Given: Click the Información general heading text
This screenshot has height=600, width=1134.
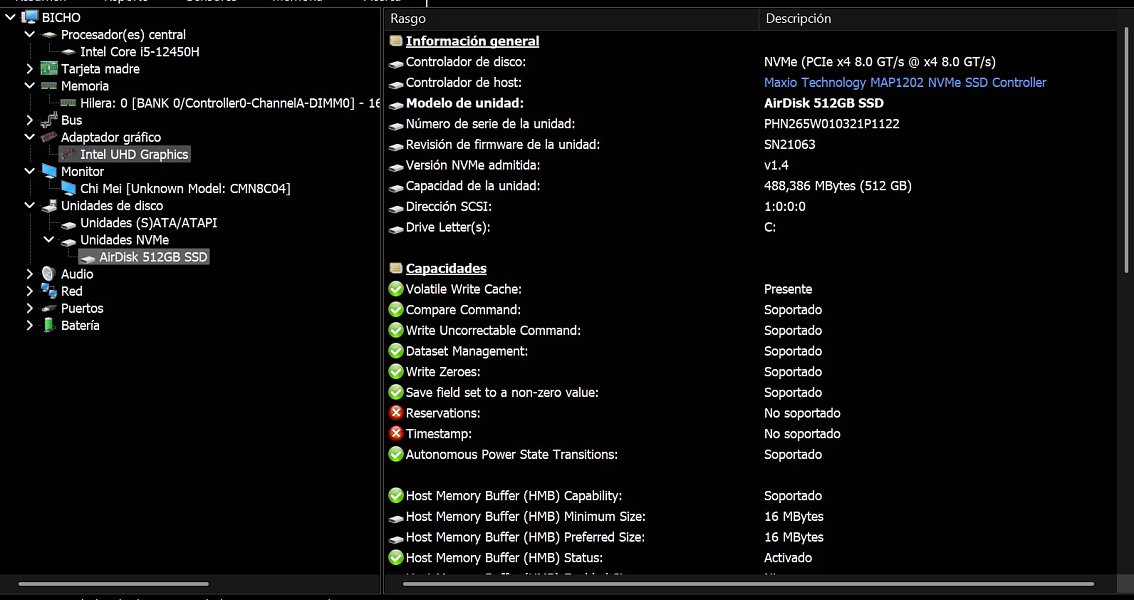Looking at the screenshot, I should (472, 41).
